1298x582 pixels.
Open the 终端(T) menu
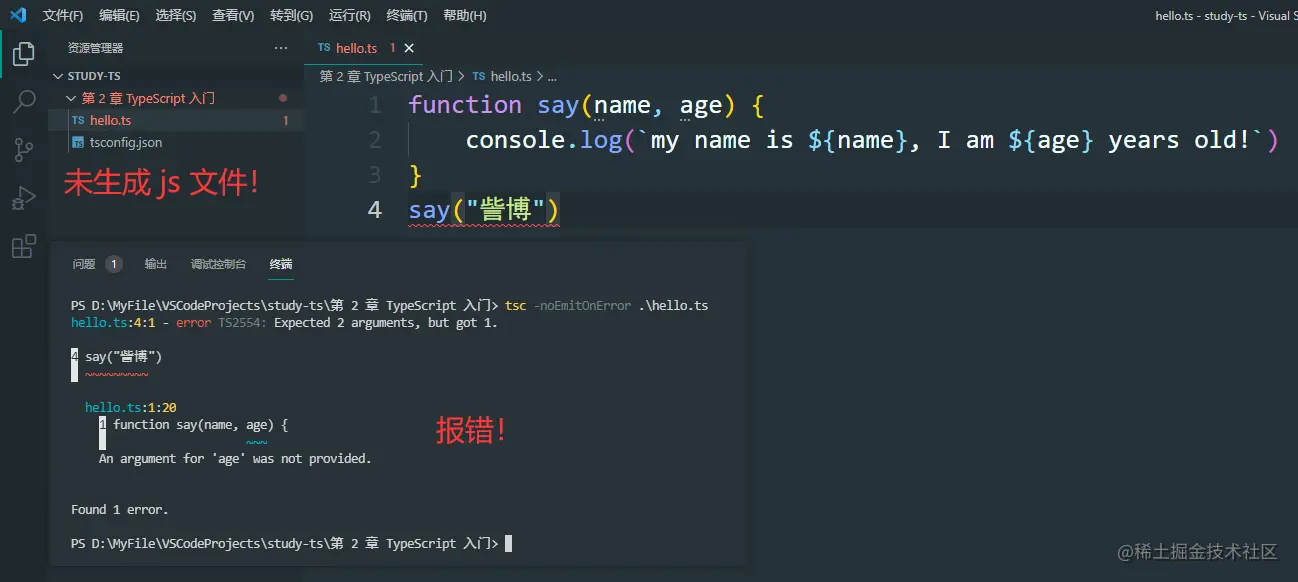pyautogui.click(x=406, y=15)
